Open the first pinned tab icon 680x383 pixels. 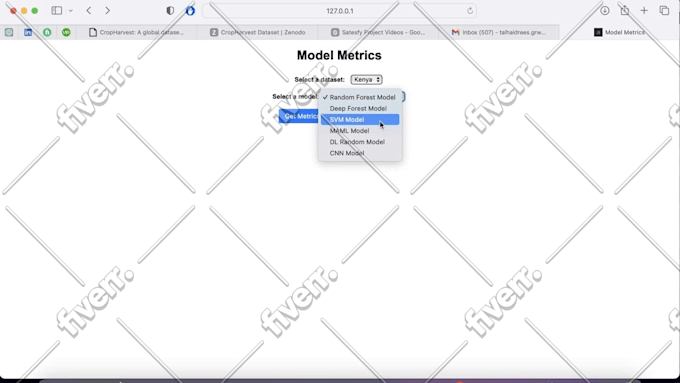tap(9, 32)
